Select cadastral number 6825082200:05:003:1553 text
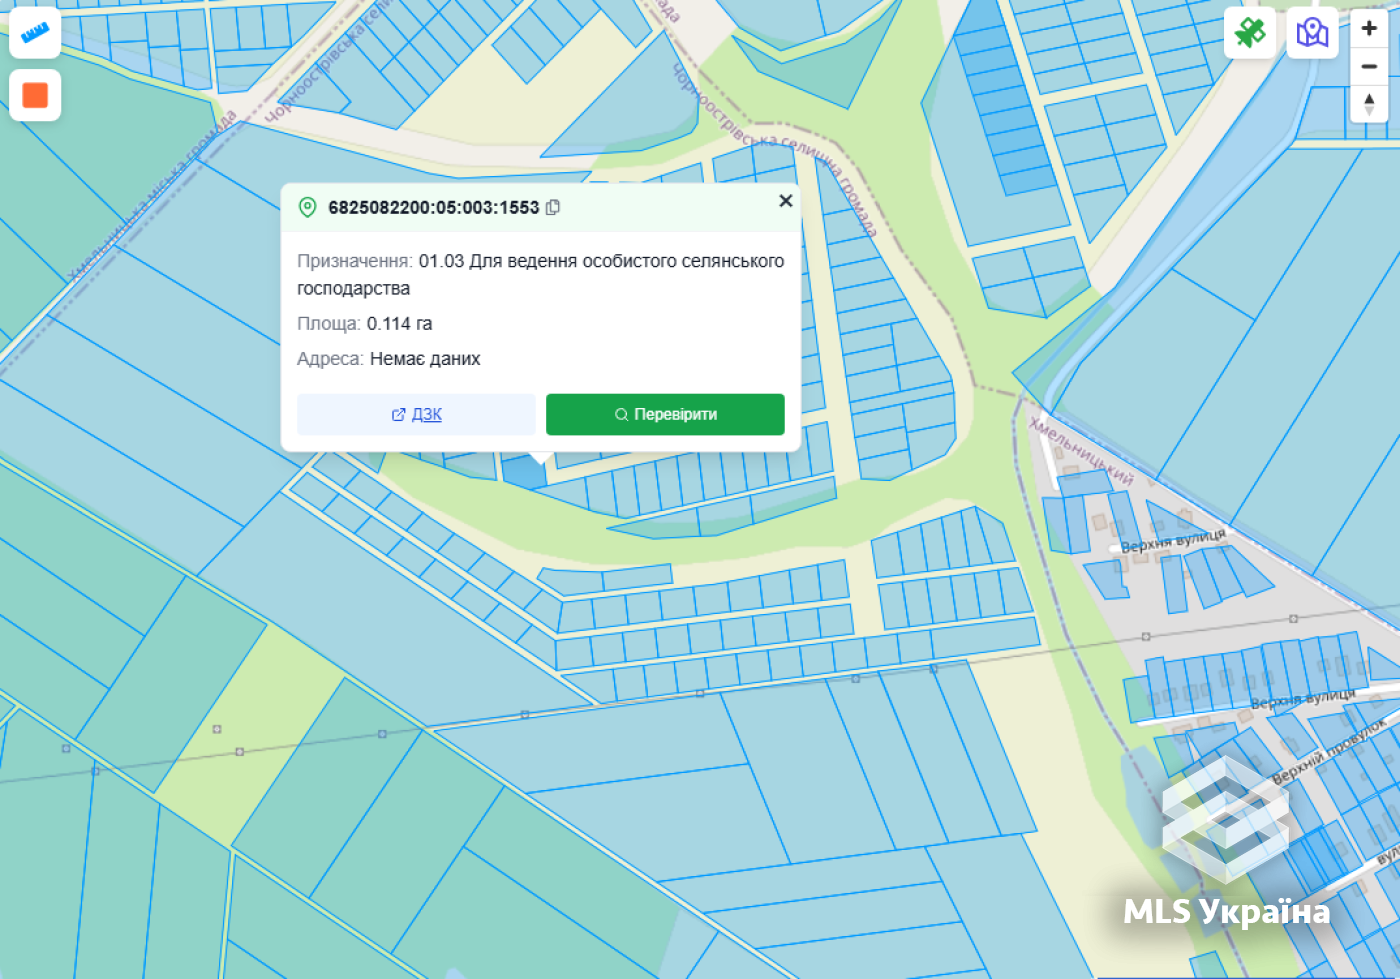Viewport: 1400px width, 979px height. [433, 207]
